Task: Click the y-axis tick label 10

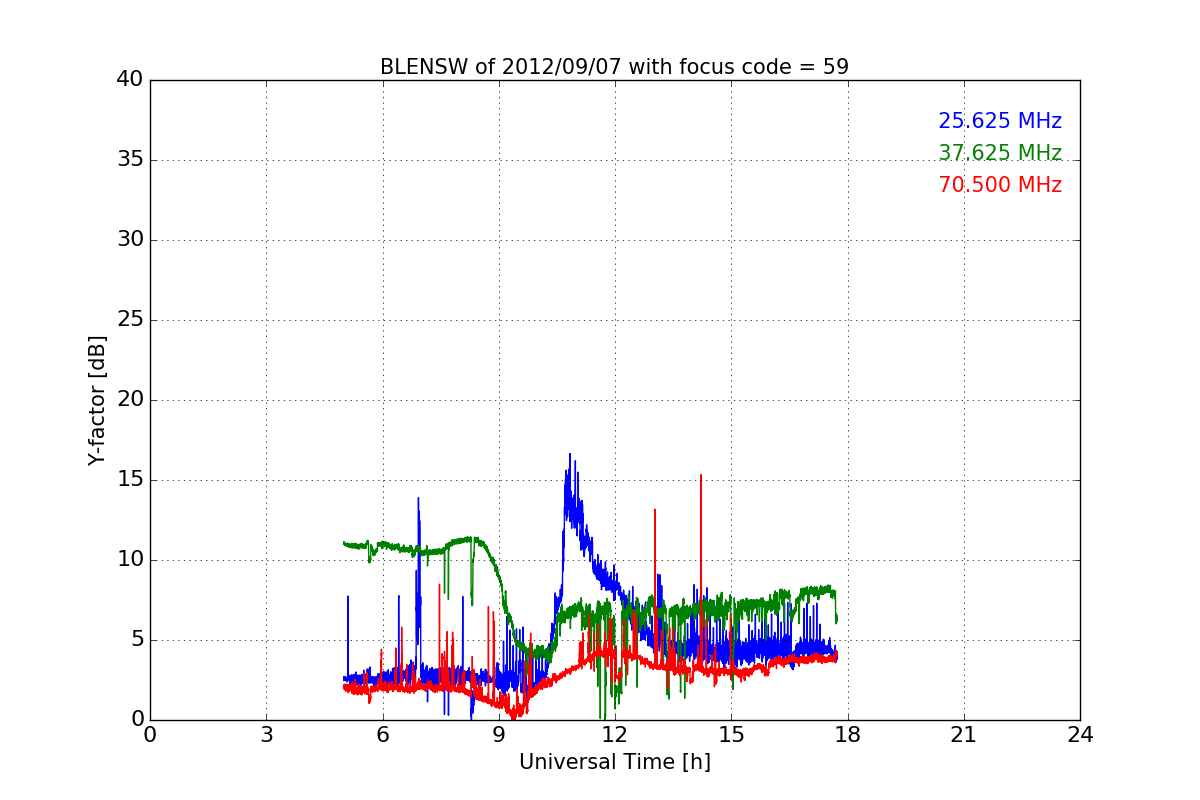Action: click(130, 560)
